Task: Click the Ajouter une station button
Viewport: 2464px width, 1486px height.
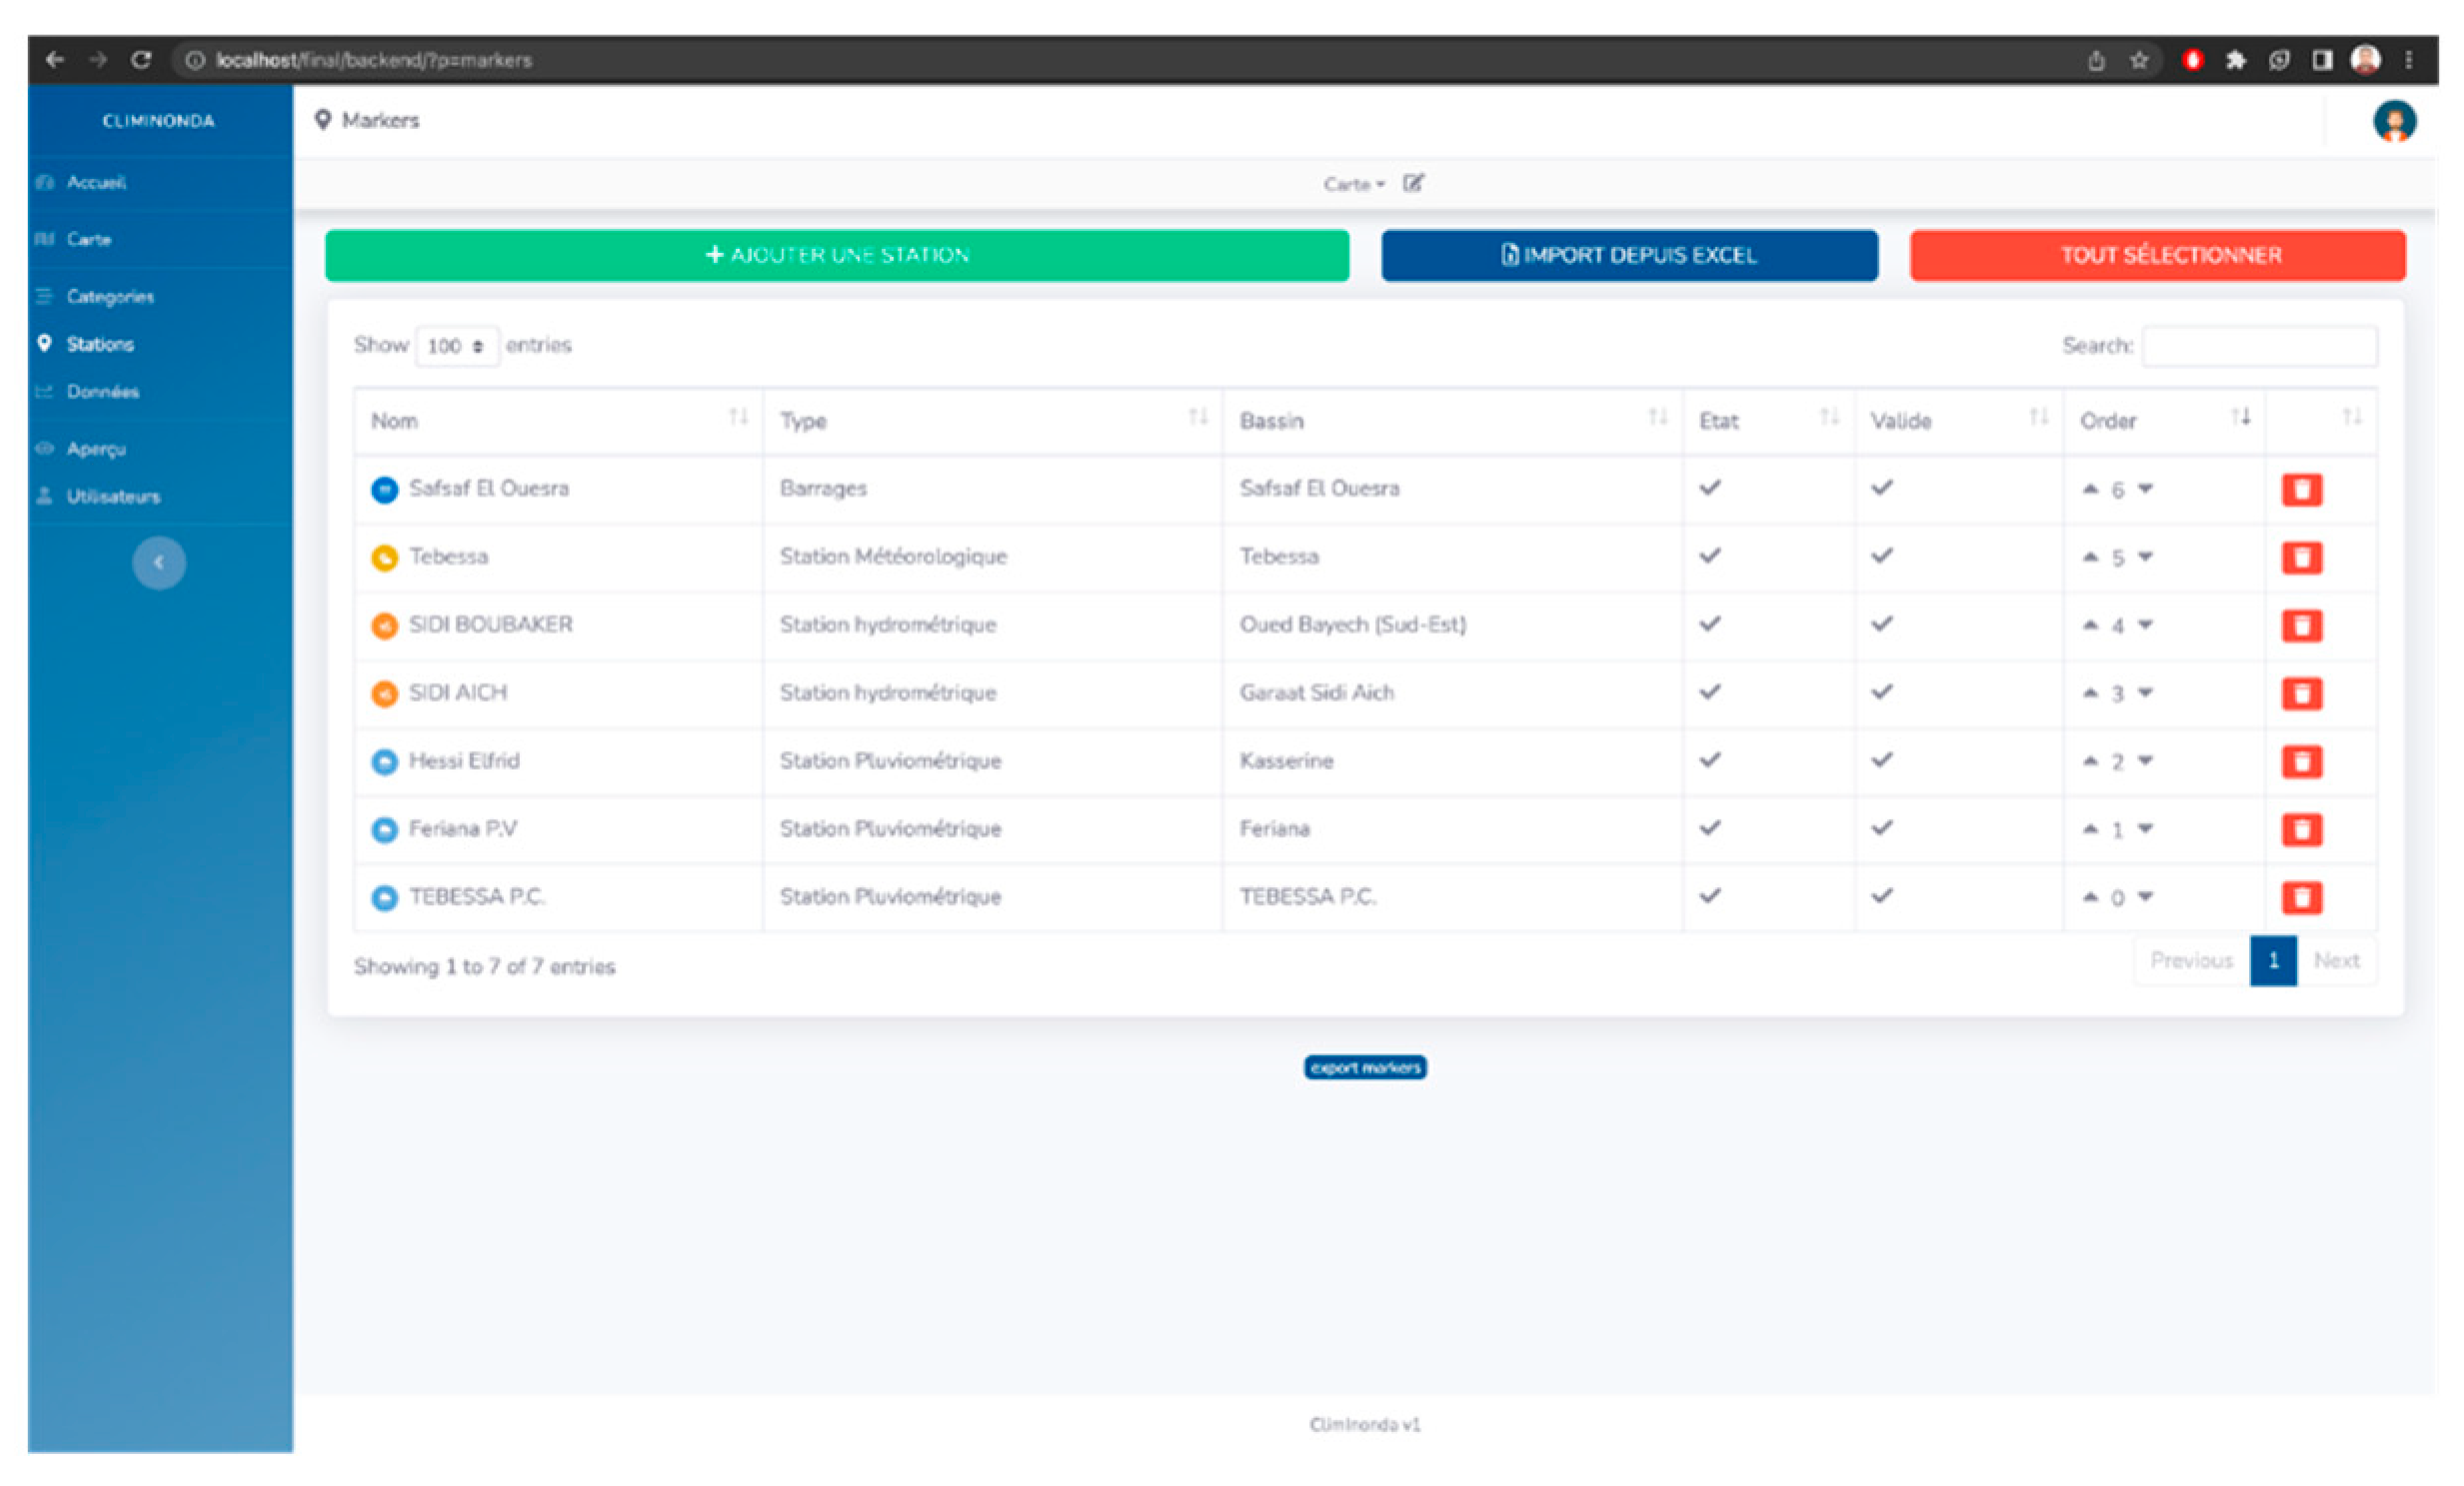Action: 836,255
